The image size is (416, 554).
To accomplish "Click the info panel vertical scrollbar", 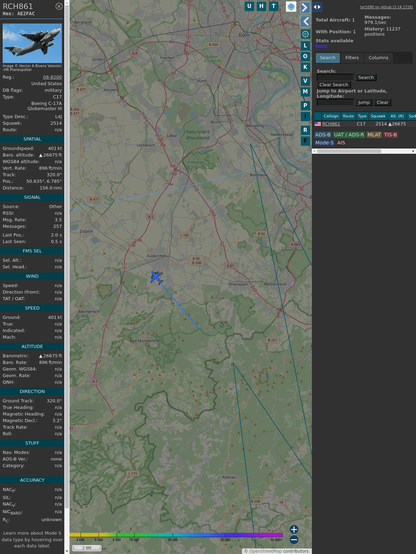I will (x=67, y=276).
